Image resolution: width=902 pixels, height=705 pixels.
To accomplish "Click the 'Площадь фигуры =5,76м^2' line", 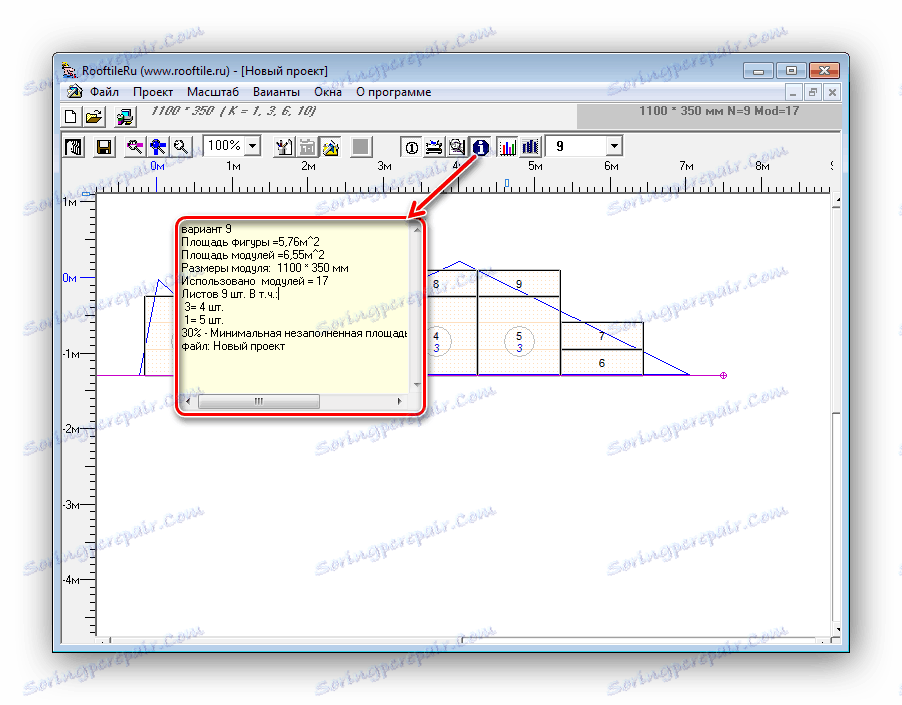I will (250, 242).
